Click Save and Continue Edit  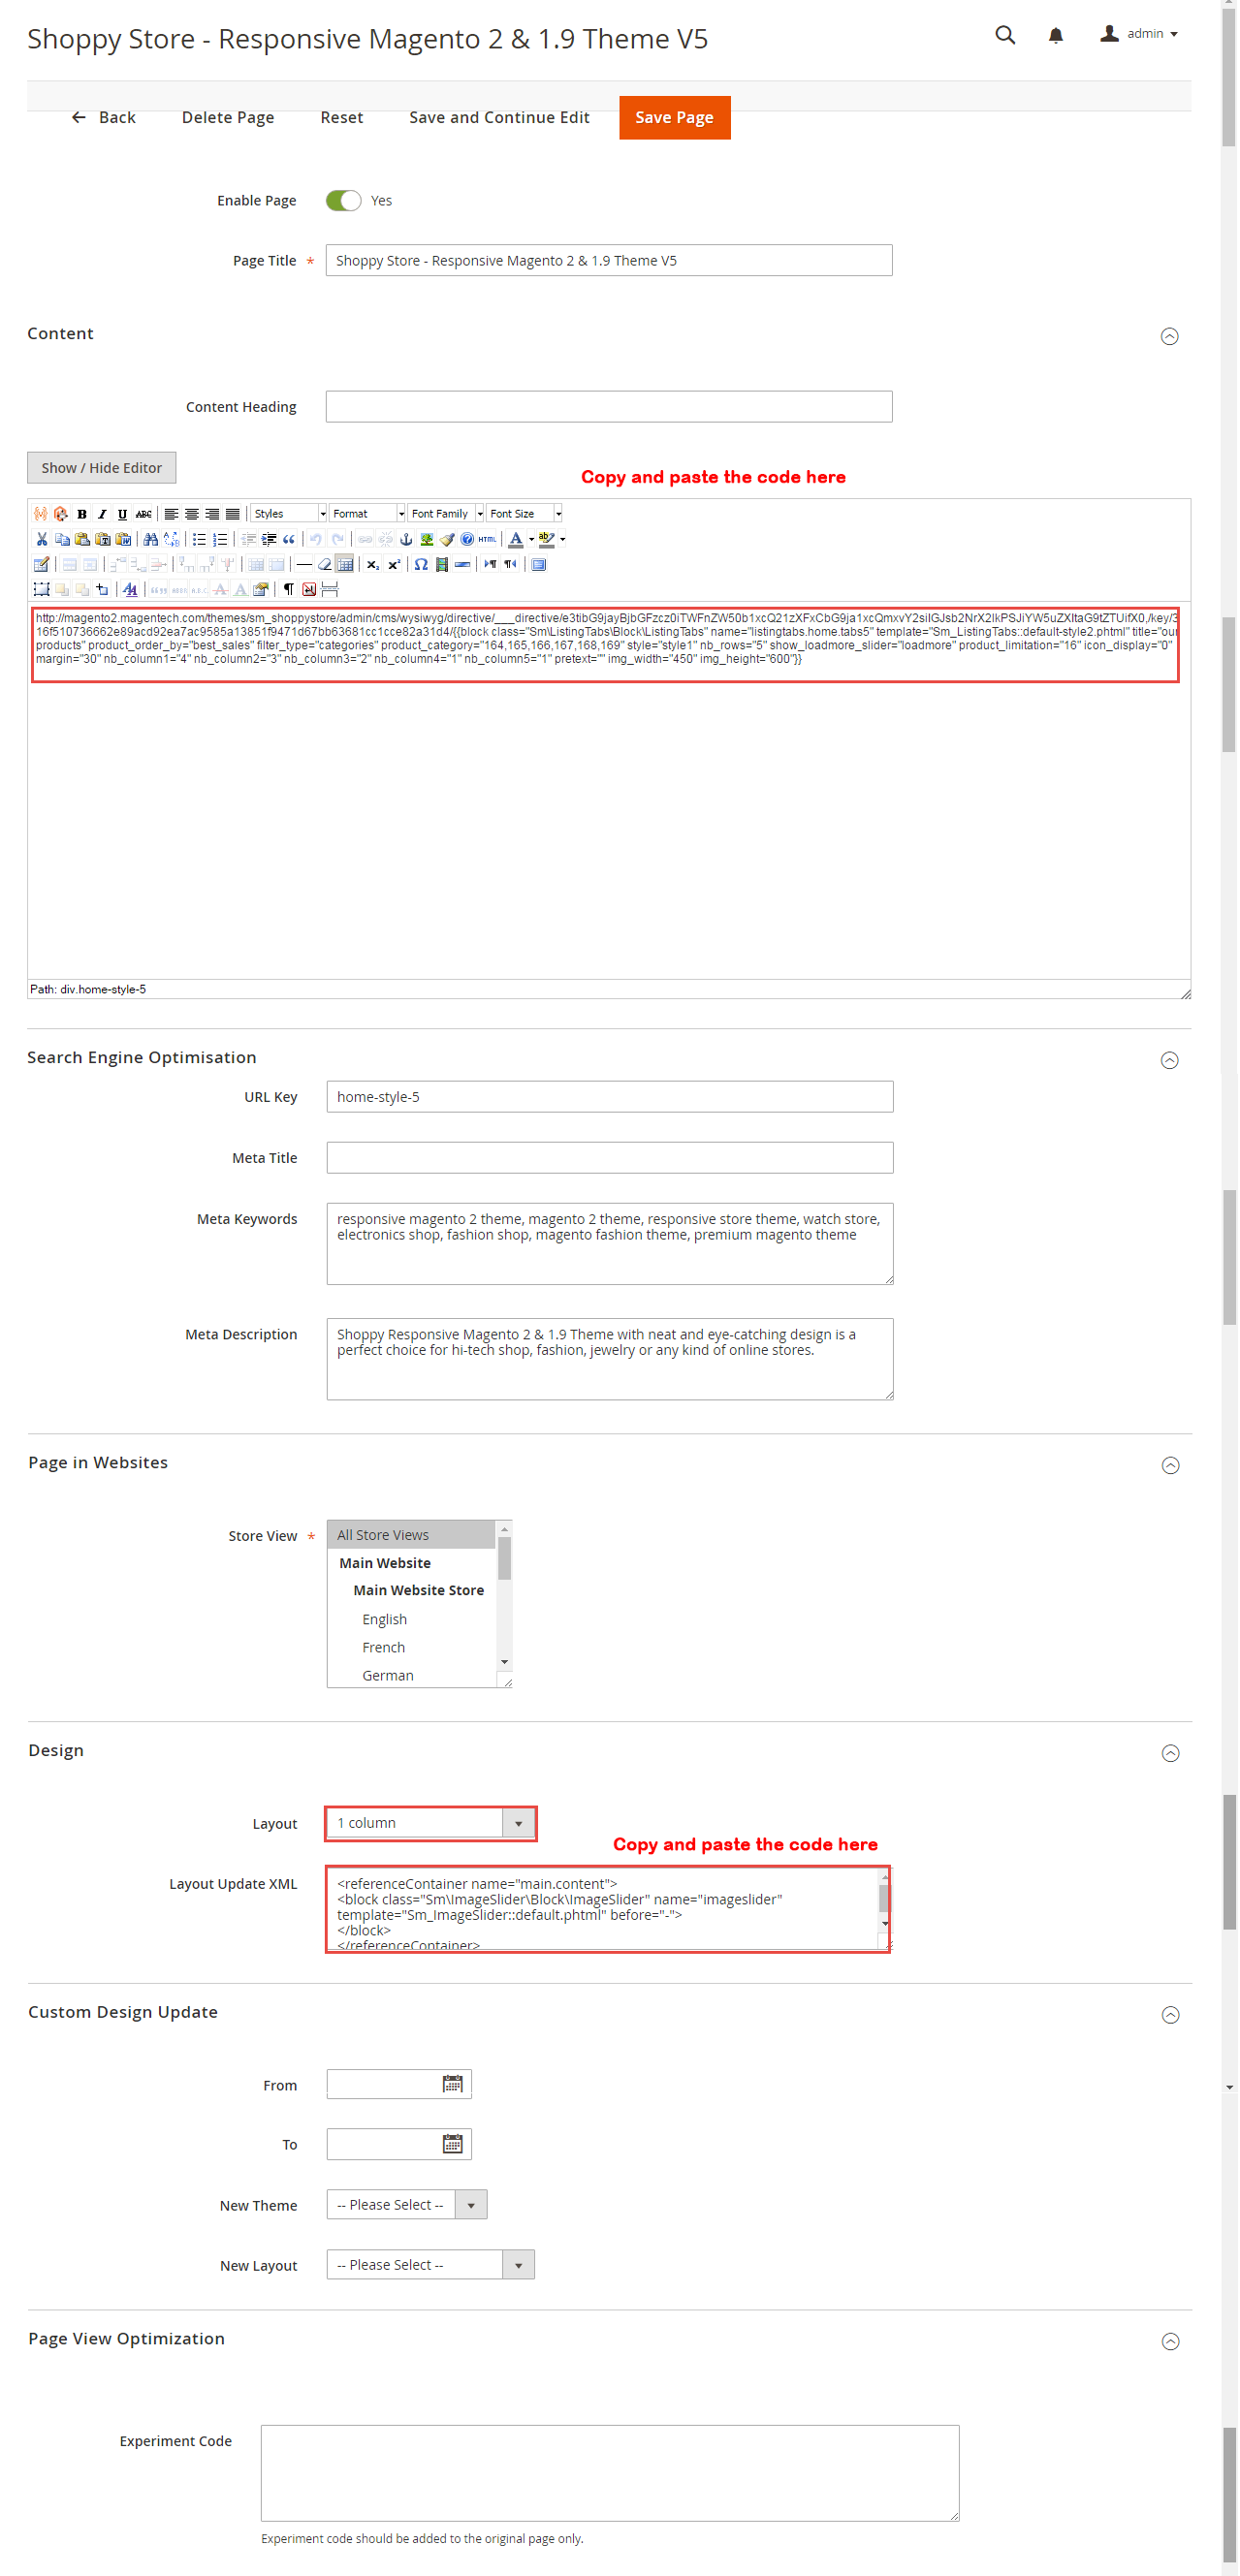click(x=499, y=117)
